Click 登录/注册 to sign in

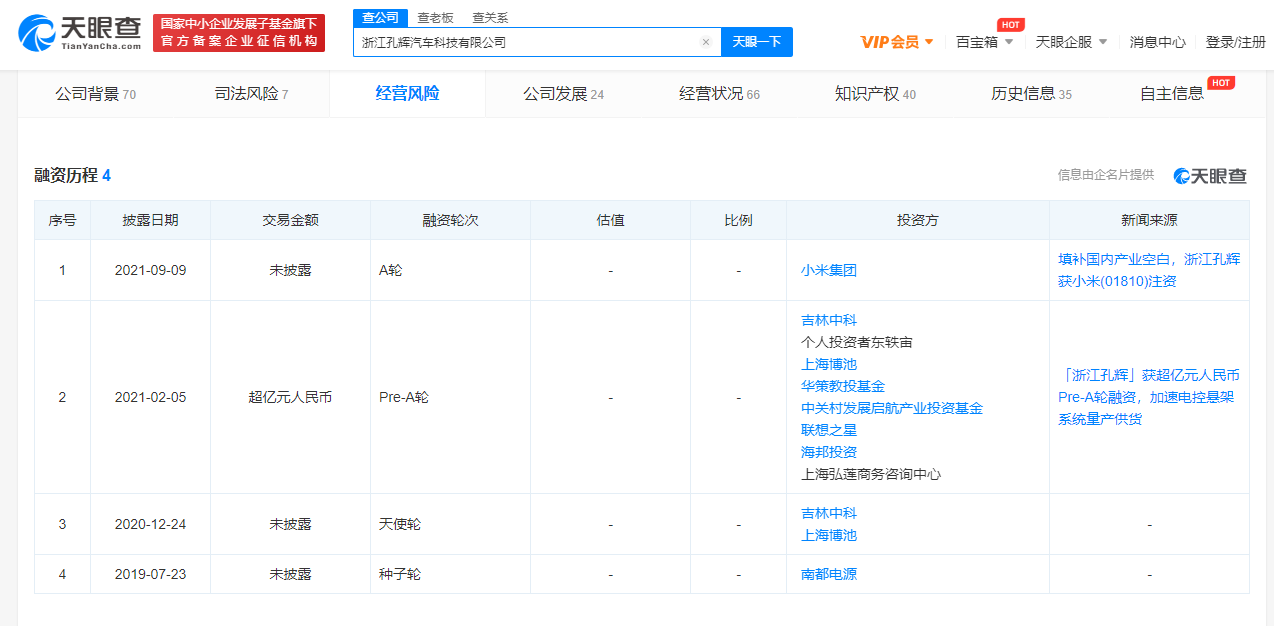pyautogui.click(x=1235, y=42)
